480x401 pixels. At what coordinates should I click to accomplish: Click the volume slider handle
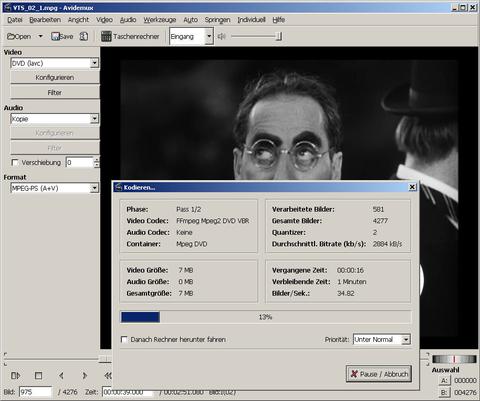[279, 36]
